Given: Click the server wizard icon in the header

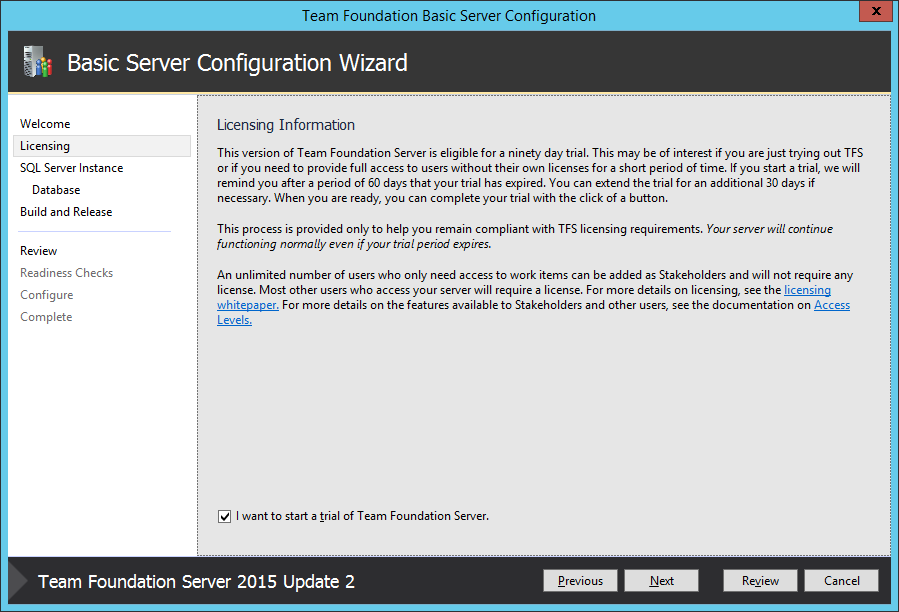Looking at the screenshot, I should click(38, 62).
